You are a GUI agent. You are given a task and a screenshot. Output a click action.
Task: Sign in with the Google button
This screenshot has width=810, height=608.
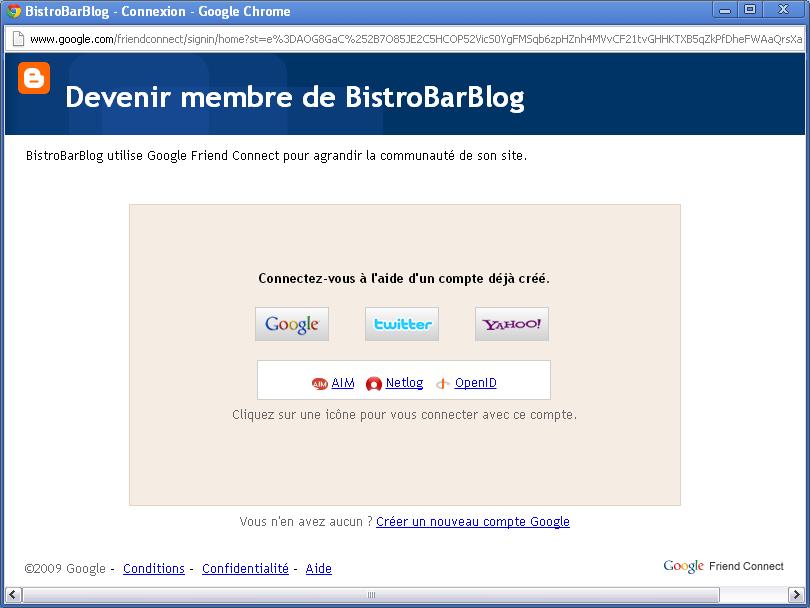tap(292, 324)
